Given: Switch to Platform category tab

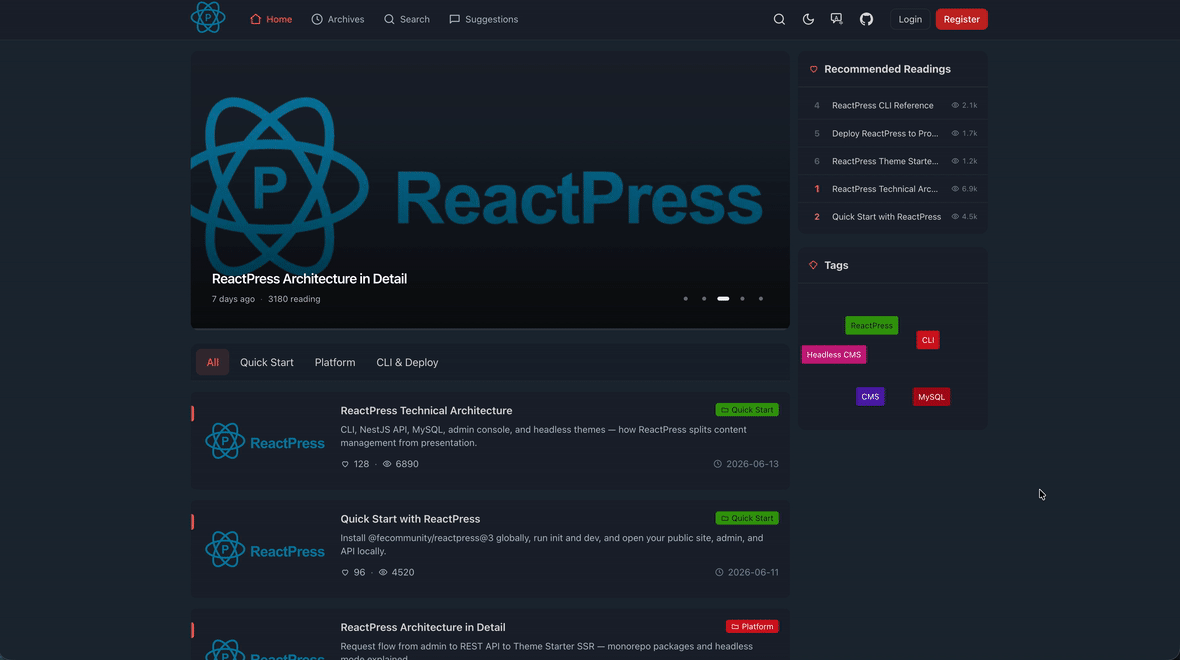Looking at the screenshot, I should pos(335,362).
